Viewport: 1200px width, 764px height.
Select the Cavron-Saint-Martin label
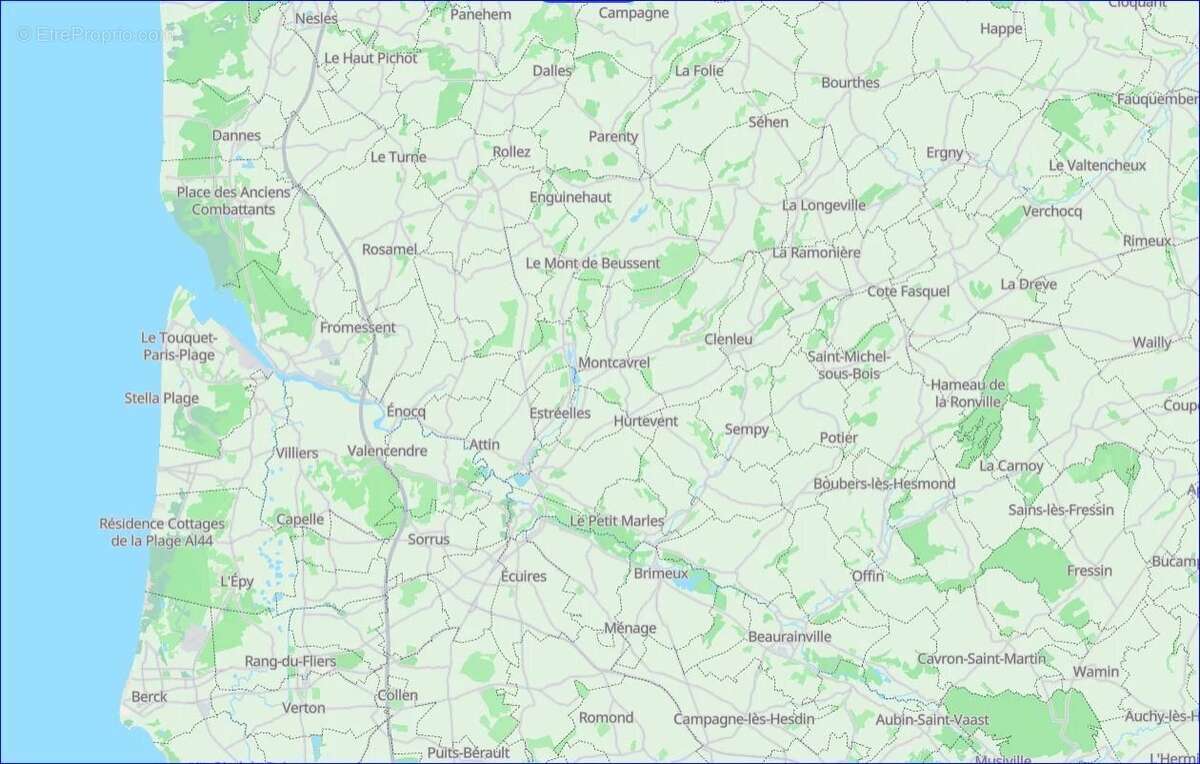[x=982, y=658]
